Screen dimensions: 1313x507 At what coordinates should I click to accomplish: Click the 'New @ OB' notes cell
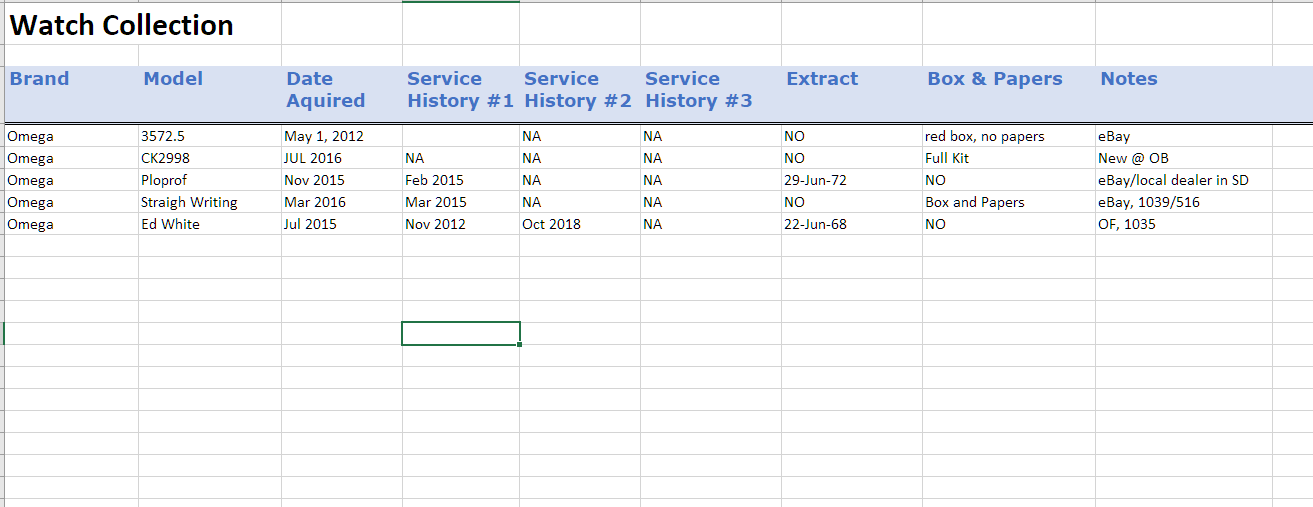tap(1133, 159)
